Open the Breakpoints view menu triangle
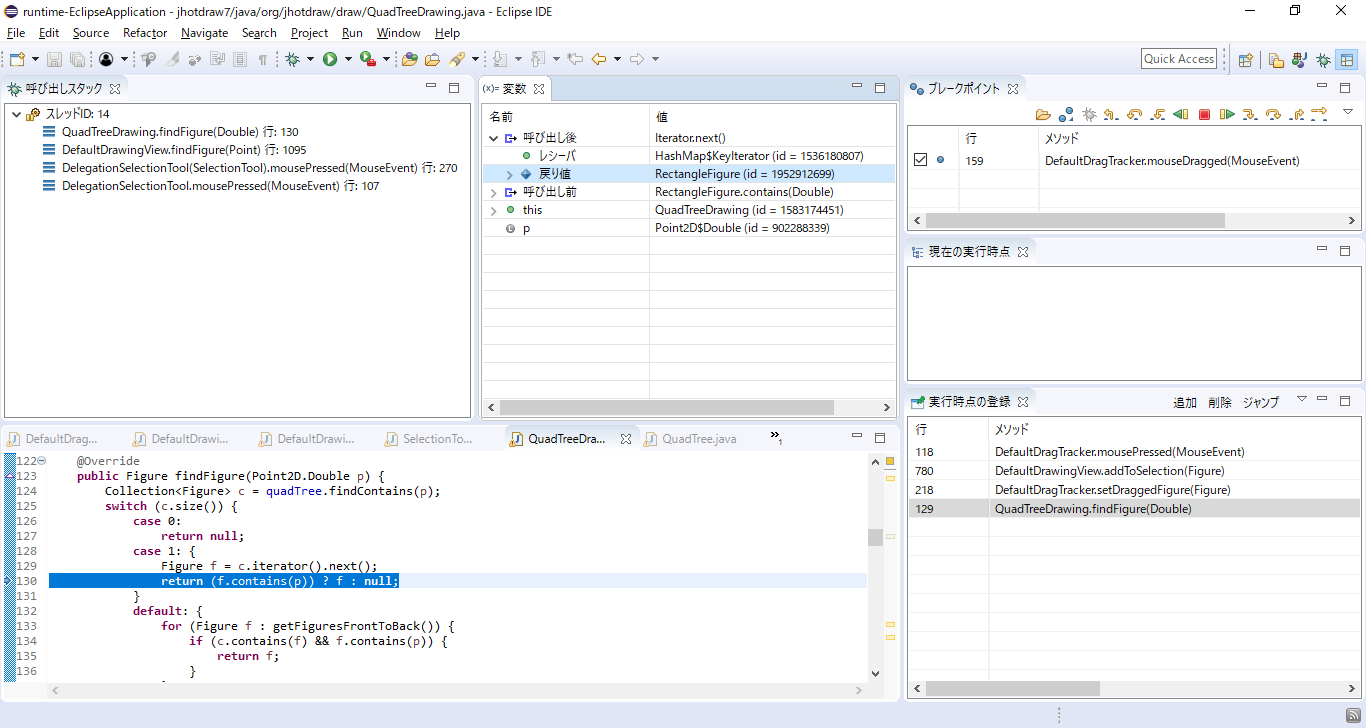This screenshot has height=728, width=1366. (1347, 111)
